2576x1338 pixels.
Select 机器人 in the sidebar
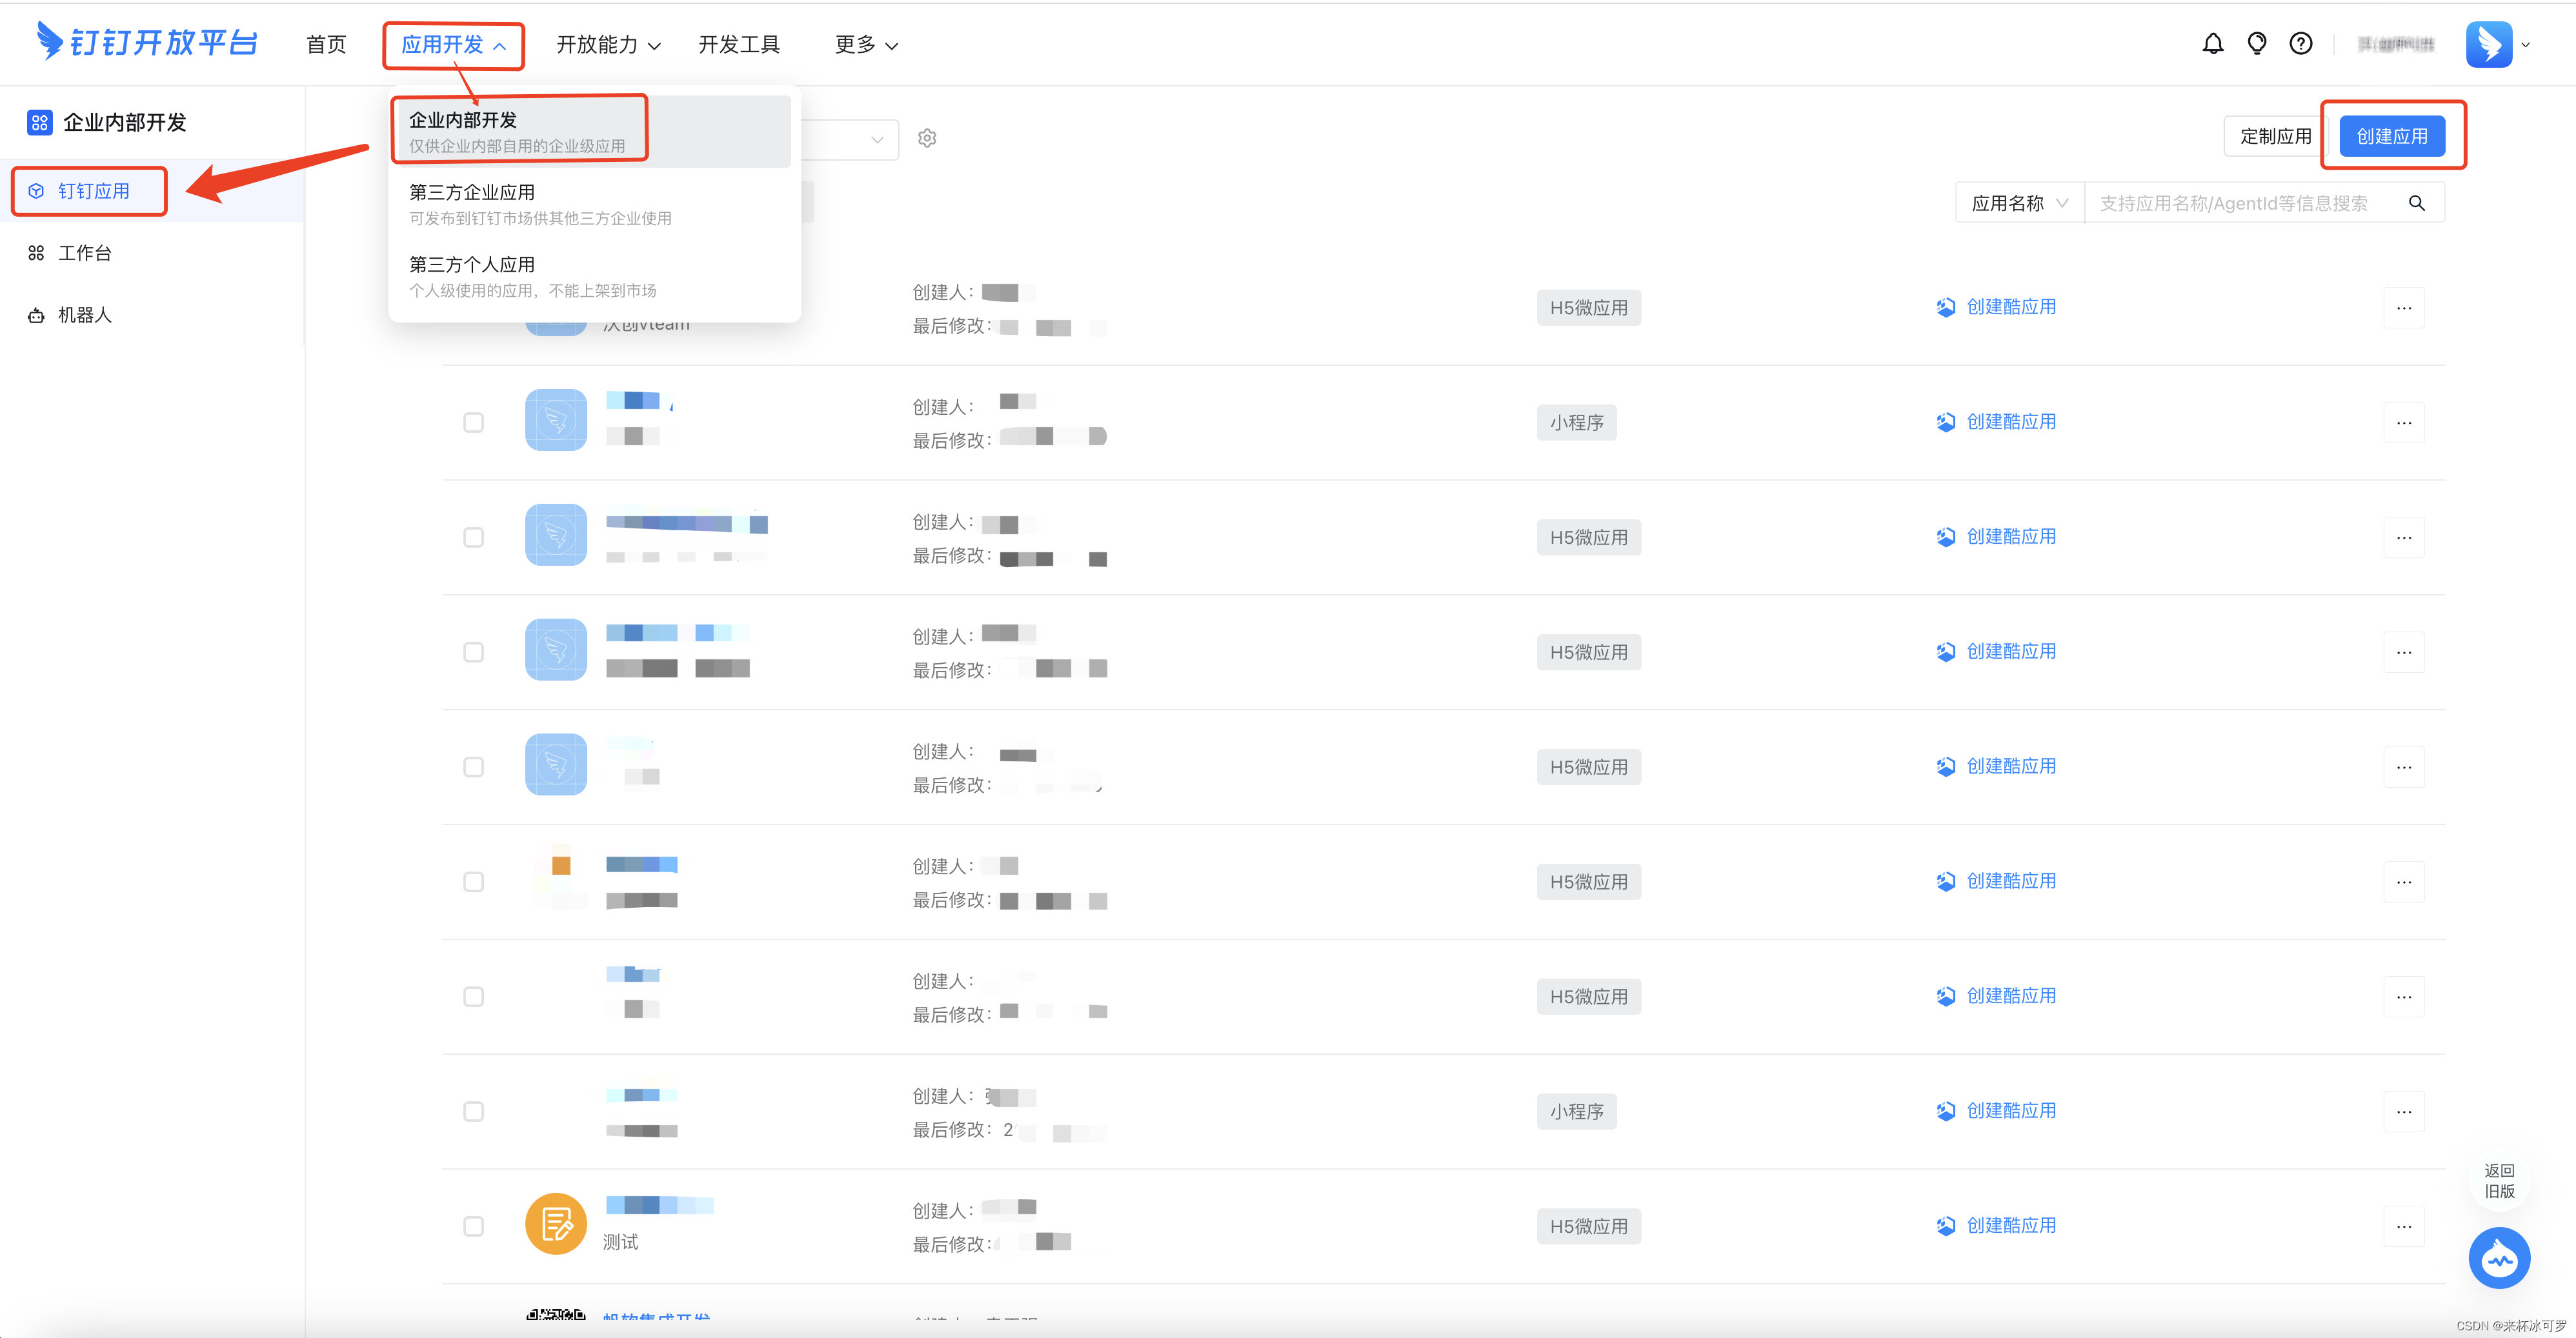click(84, 314)
